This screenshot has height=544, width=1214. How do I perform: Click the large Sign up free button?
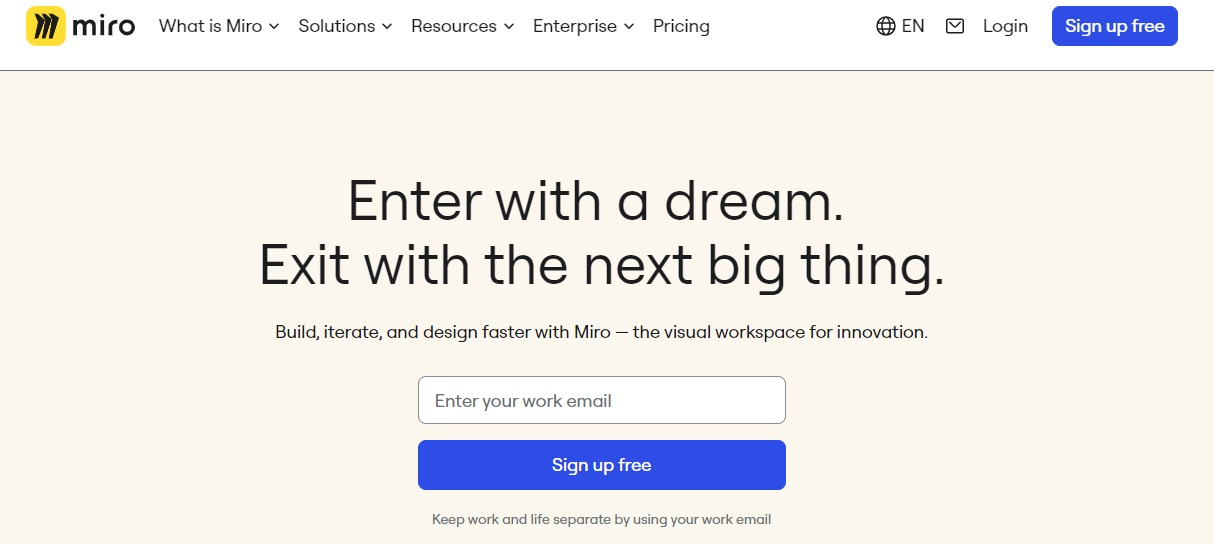tap(601, 465)
